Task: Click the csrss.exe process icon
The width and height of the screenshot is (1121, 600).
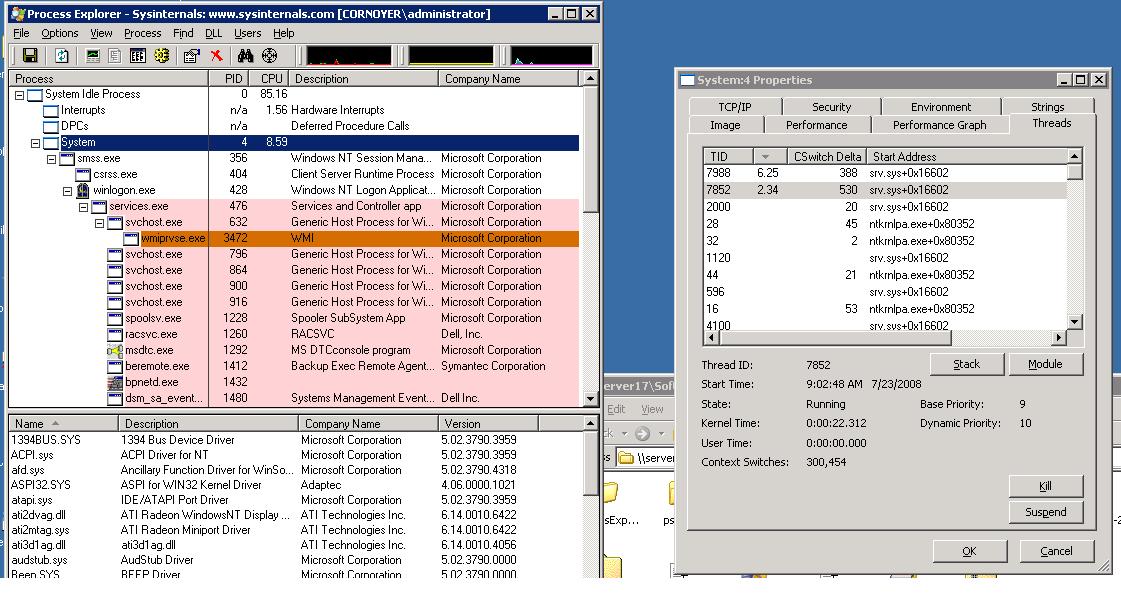Action: point(83,174)
